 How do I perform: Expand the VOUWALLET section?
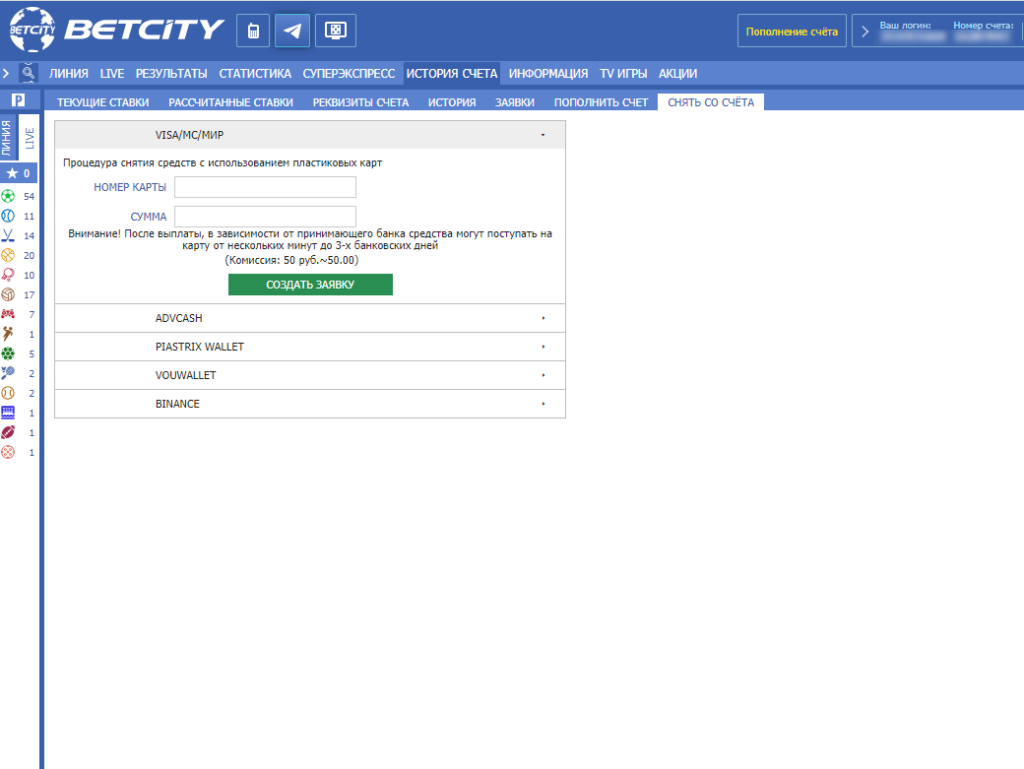click(x=310, y=375)
